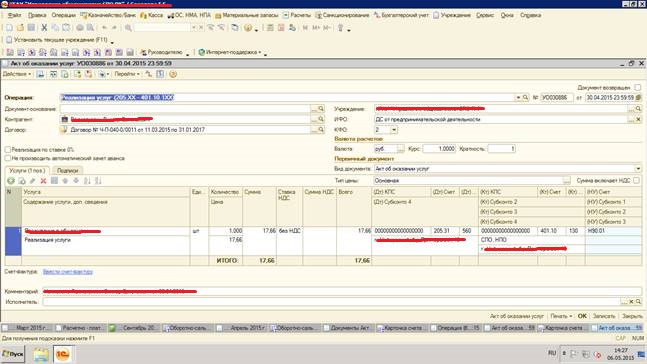This screenshot has height=364, width=647.
Task: Click the Add row green plus icon
Action: [11, 181]
